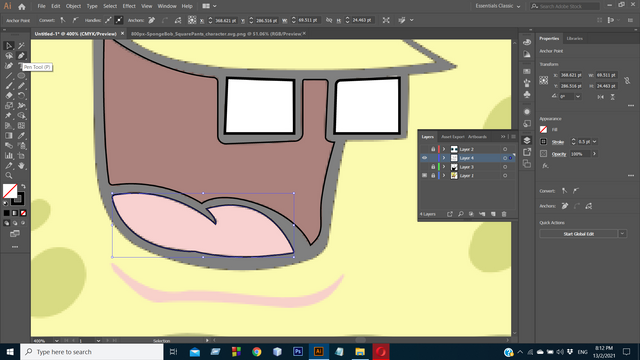Screen dimensions: 640x360
Task: Toggle visibility of Layer 3
Action: (424, 167)
